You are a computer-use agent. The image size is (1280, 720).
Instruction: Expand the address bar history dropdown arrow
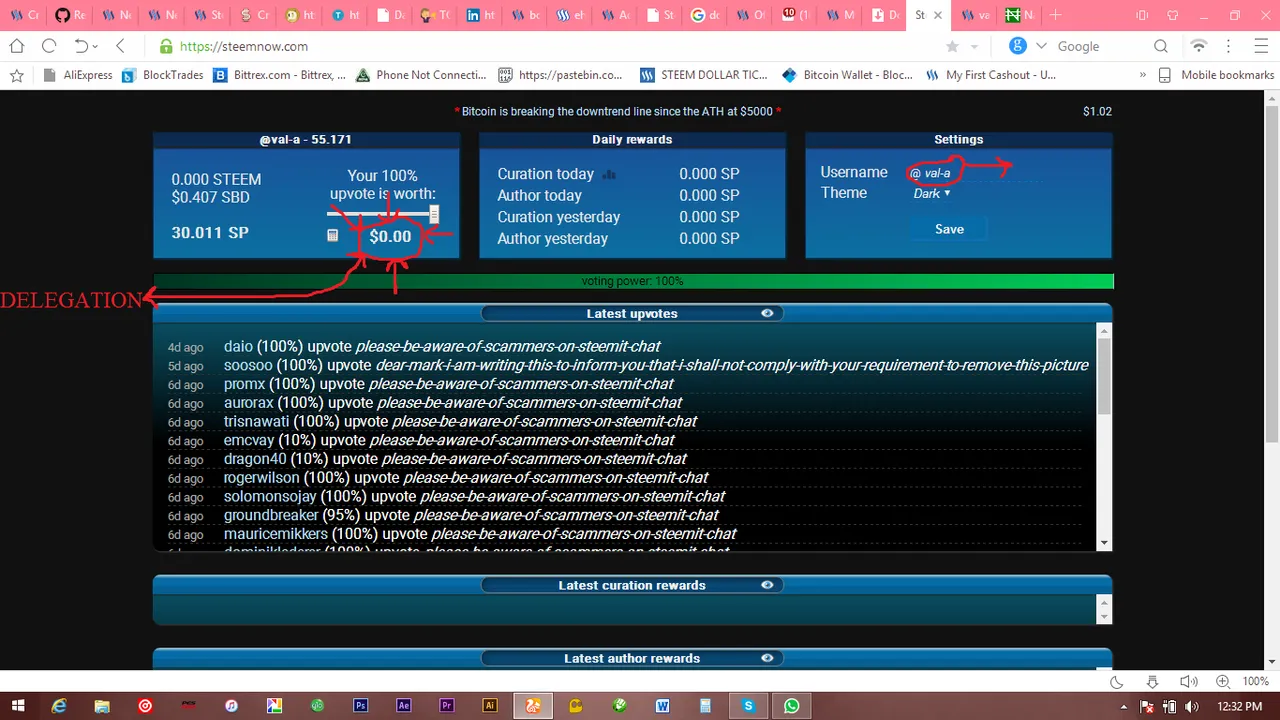point(974,47)
